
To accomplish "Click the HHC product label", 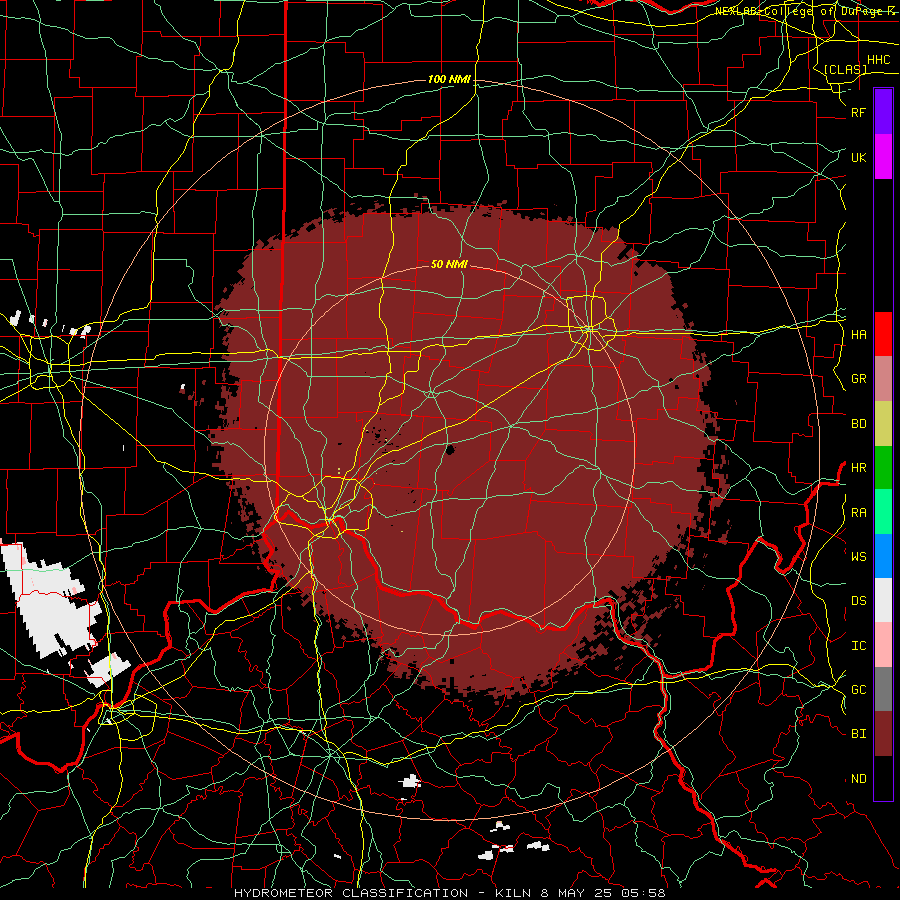I will tap(878, 60).
